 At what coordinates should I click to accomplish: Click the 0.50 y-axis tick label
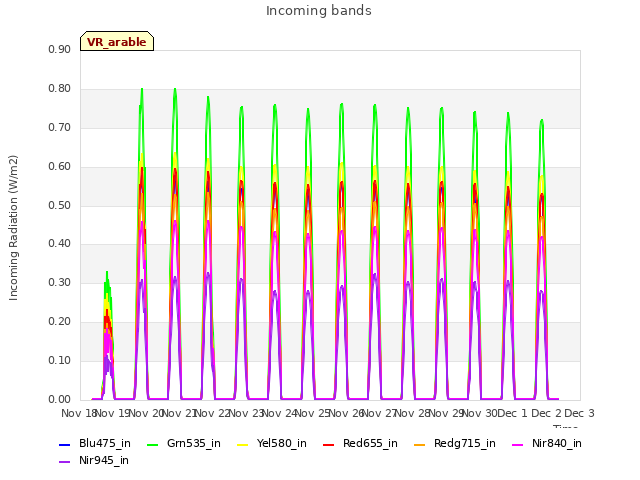click(x=59, y=205)
